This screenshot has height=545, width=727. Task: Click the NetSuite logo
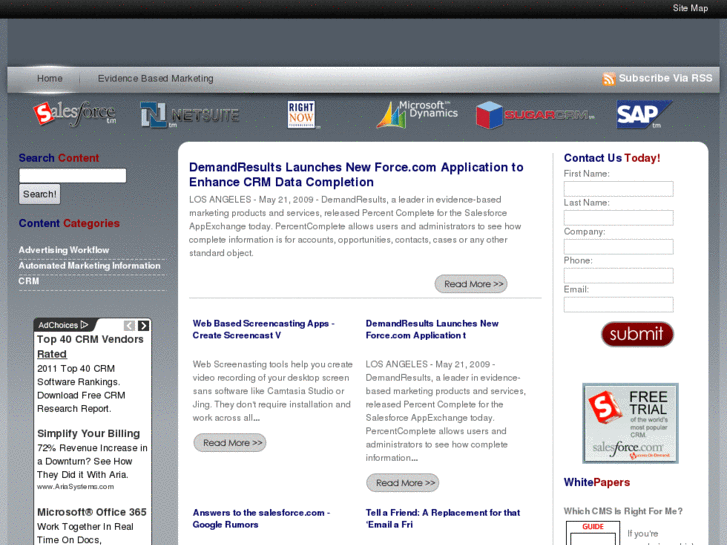tap(190, 115)
